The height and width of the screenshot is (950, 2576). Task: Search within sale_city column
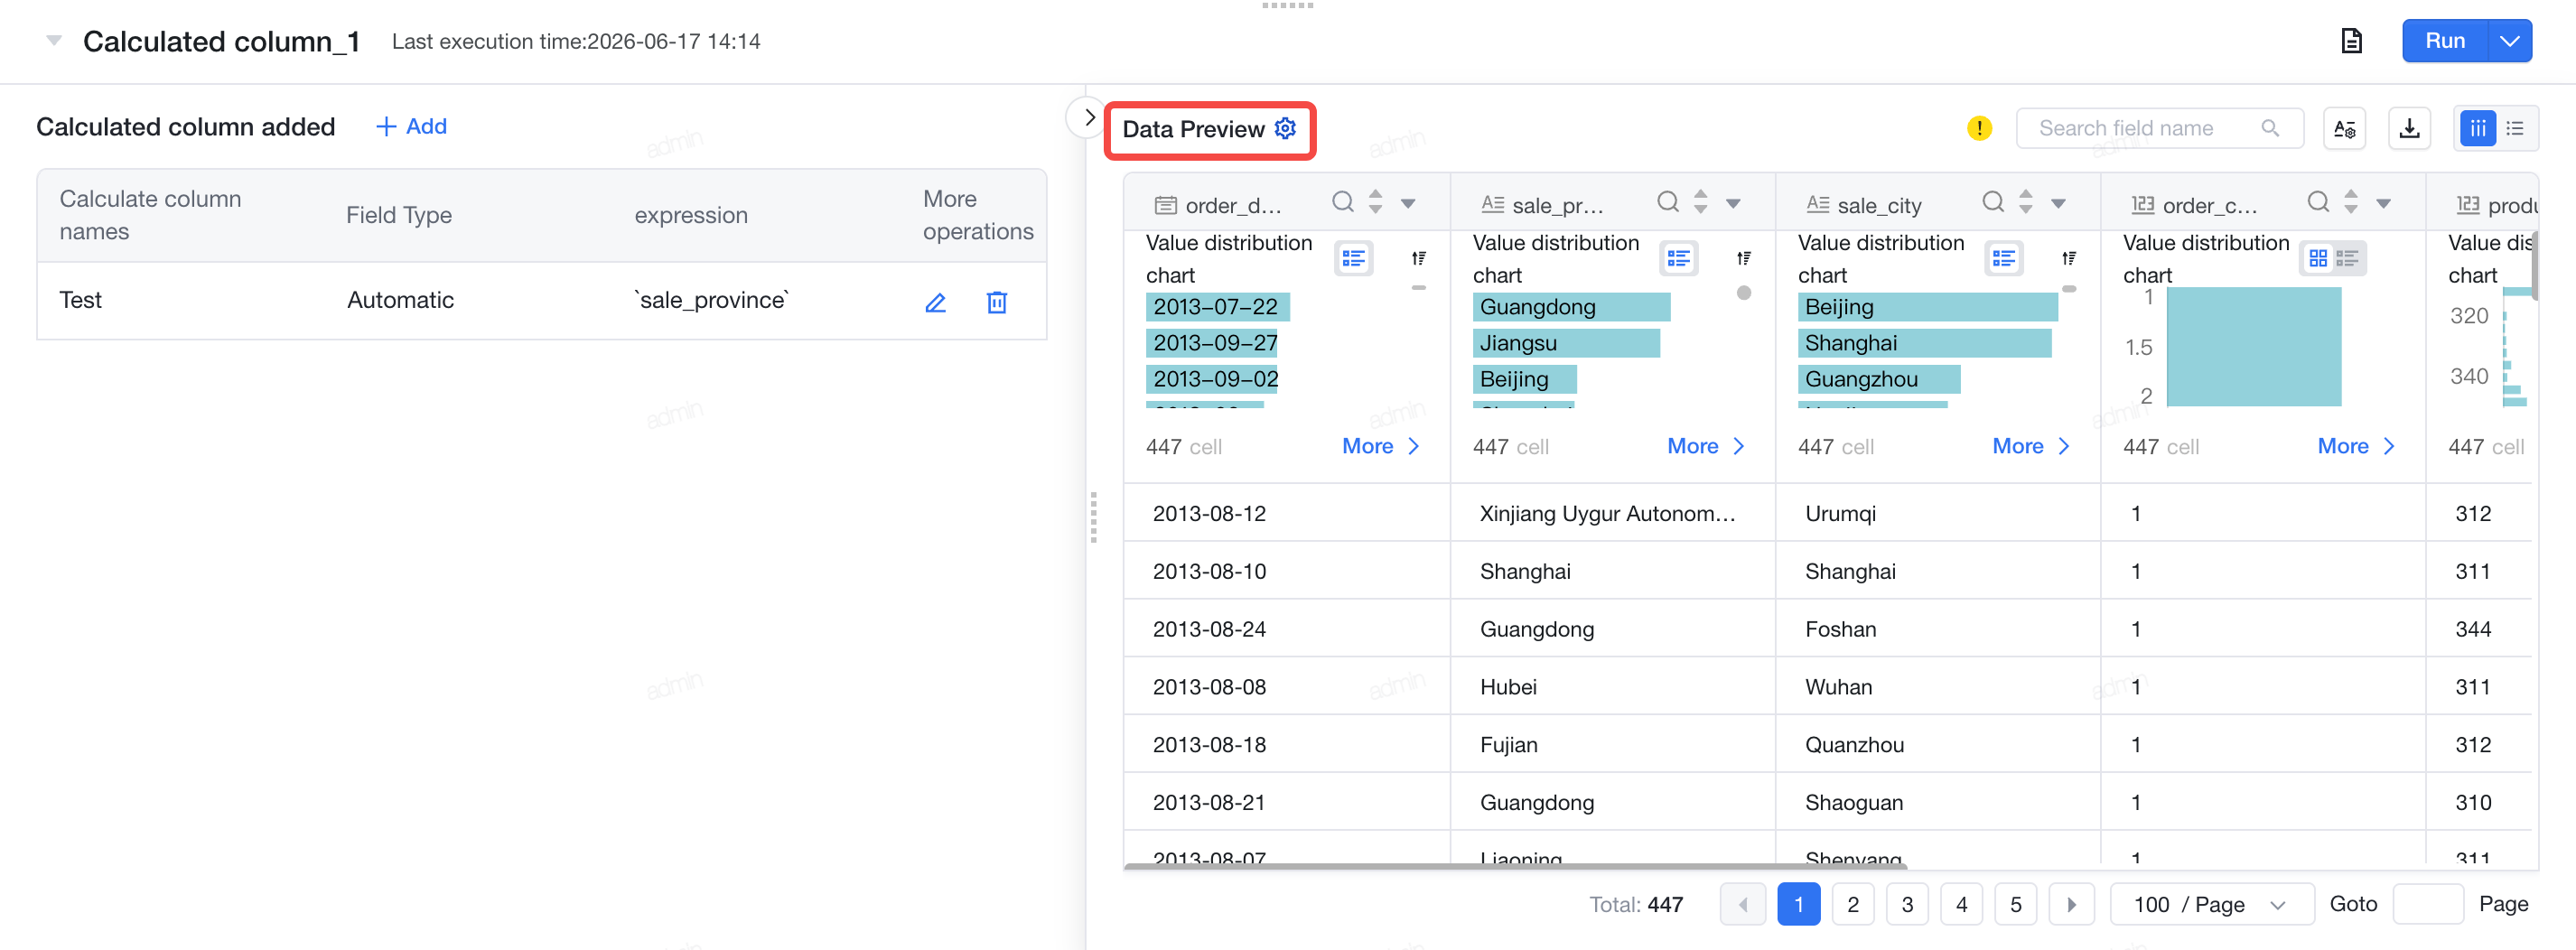click(1993, 202)
